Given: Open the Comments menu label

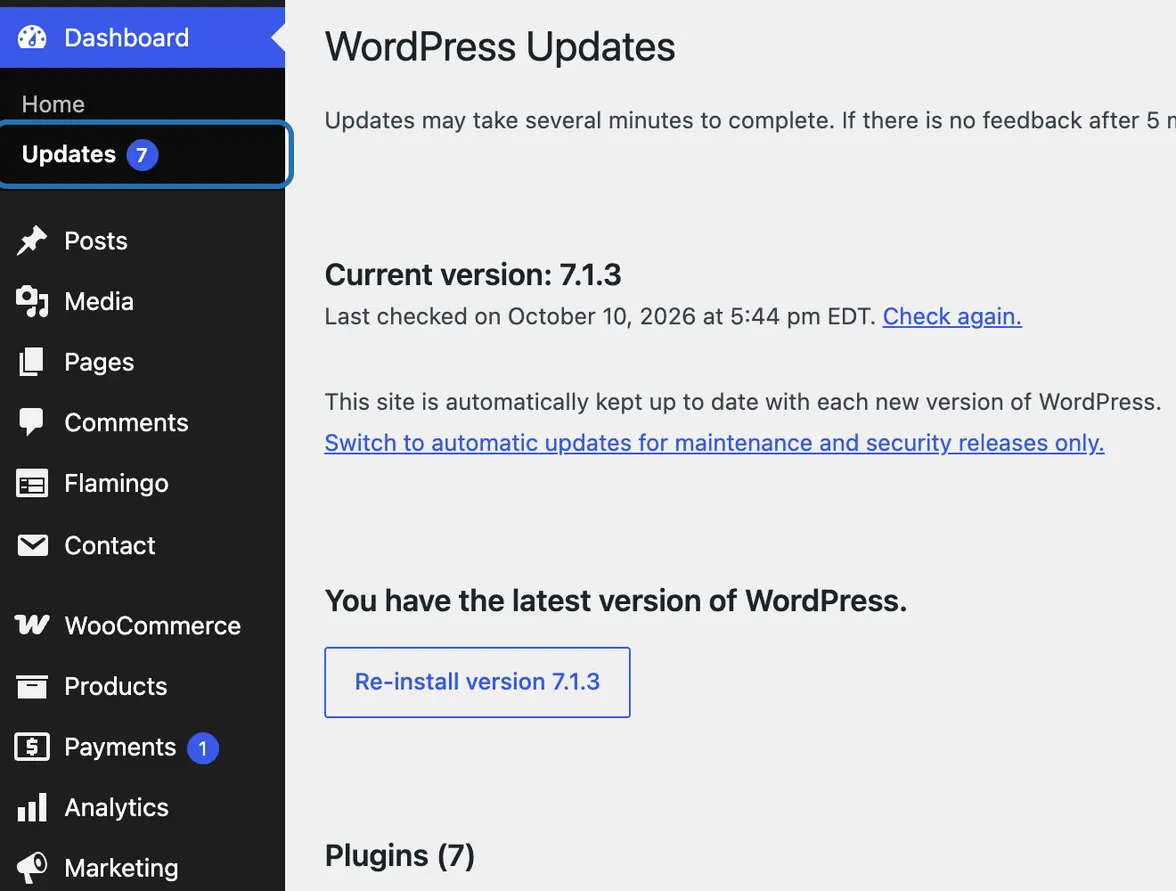Looking at the screenshot, I should click(x=127, y=423).
